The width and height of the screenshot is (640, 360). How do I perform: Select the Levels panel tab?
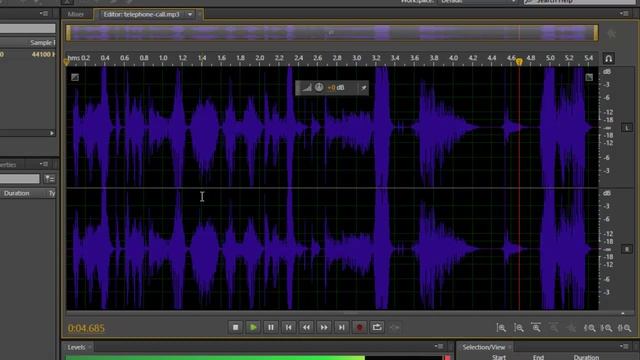pos(76,347)
